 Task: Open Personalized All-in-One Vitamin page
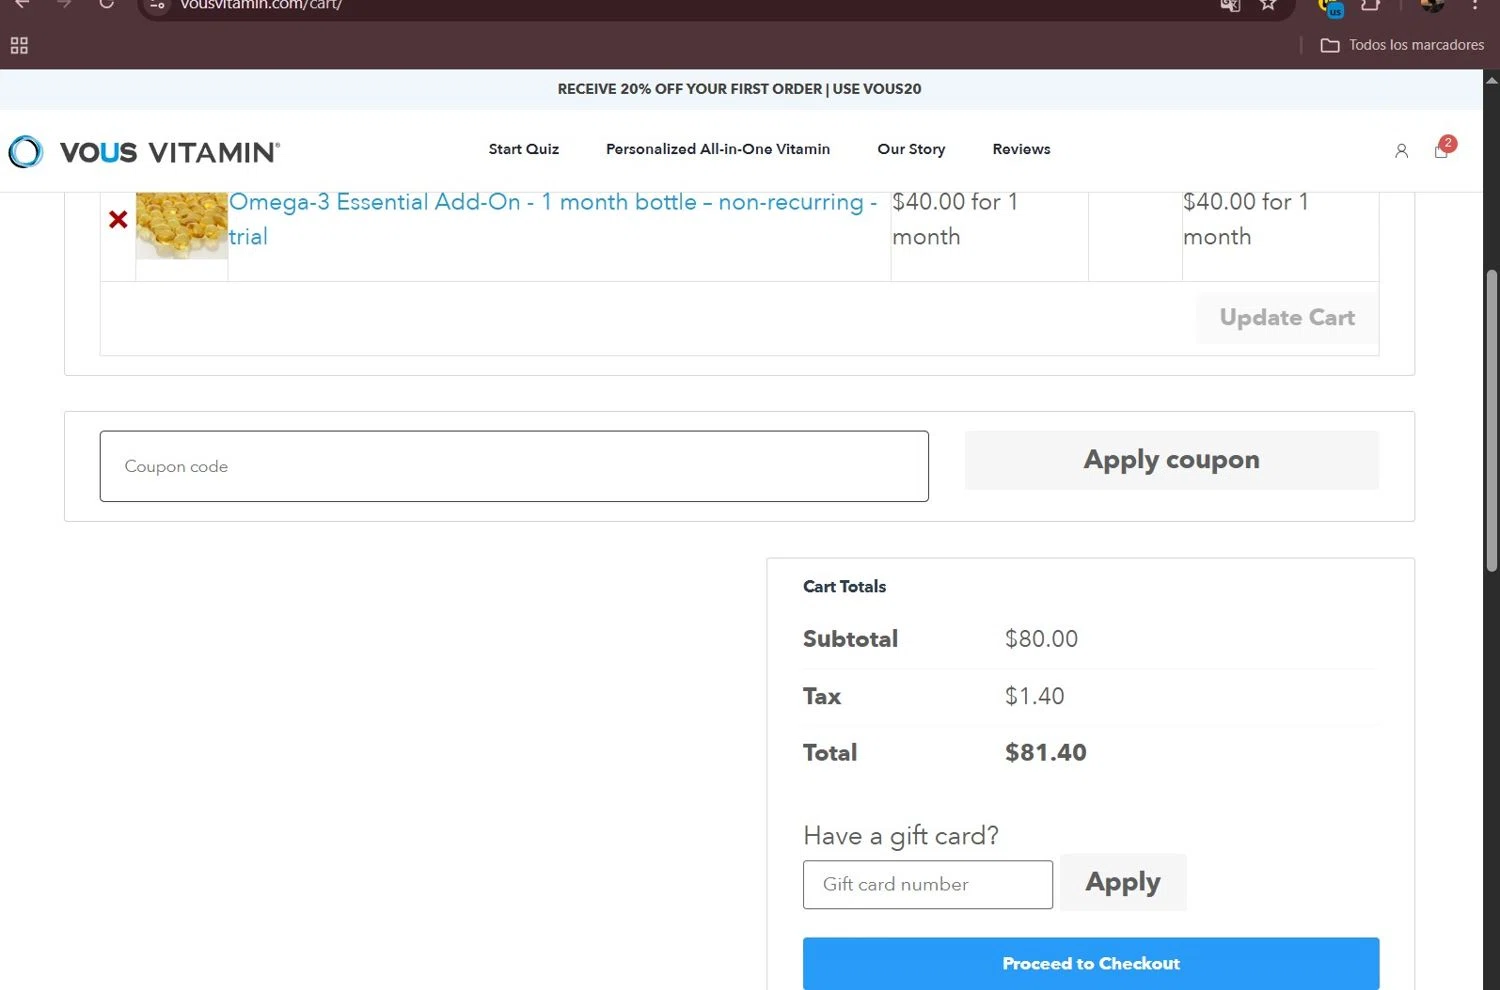click(718, 149)
